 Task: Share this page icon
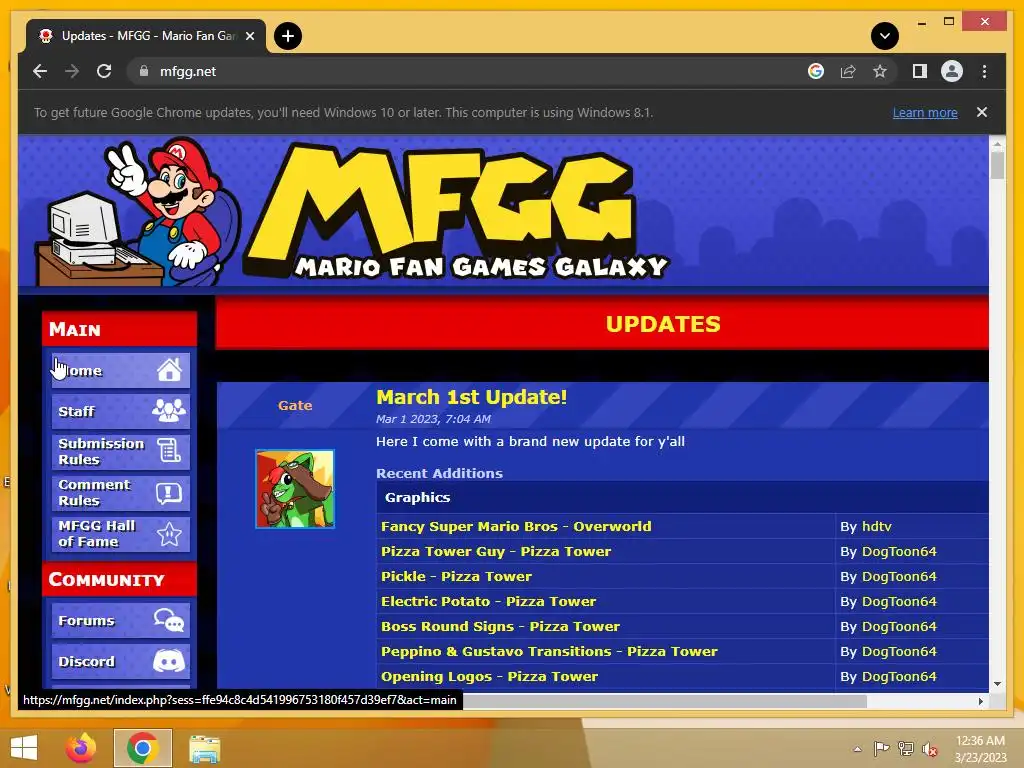[848, 71]
